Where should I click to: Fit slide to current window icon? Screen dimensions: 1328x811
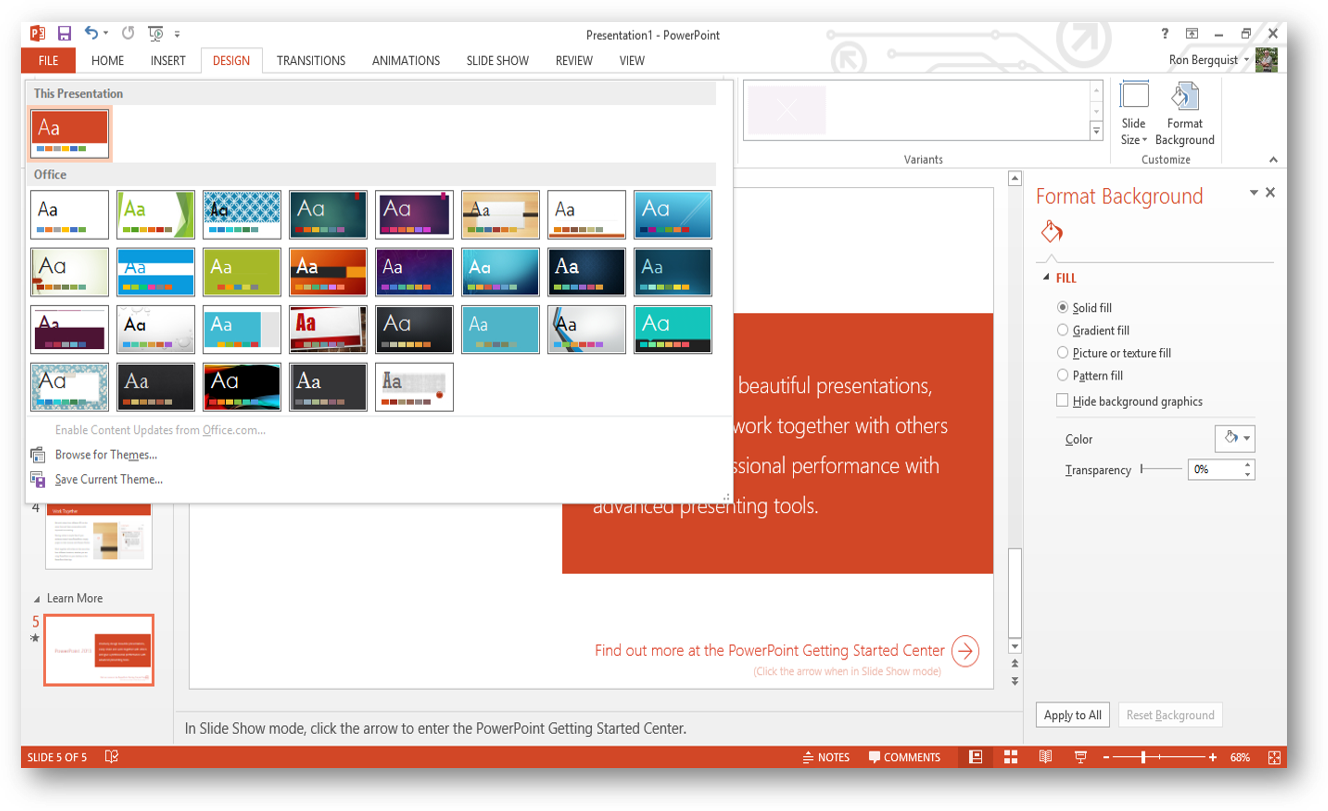pyautogui.click(x=1275, y=758)
